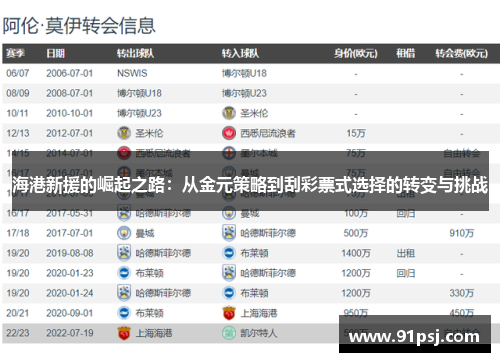Open the 博尔顿U18 link in 06/07 row
The width and height of the screenshot is (500, 362).
point(244,73)
